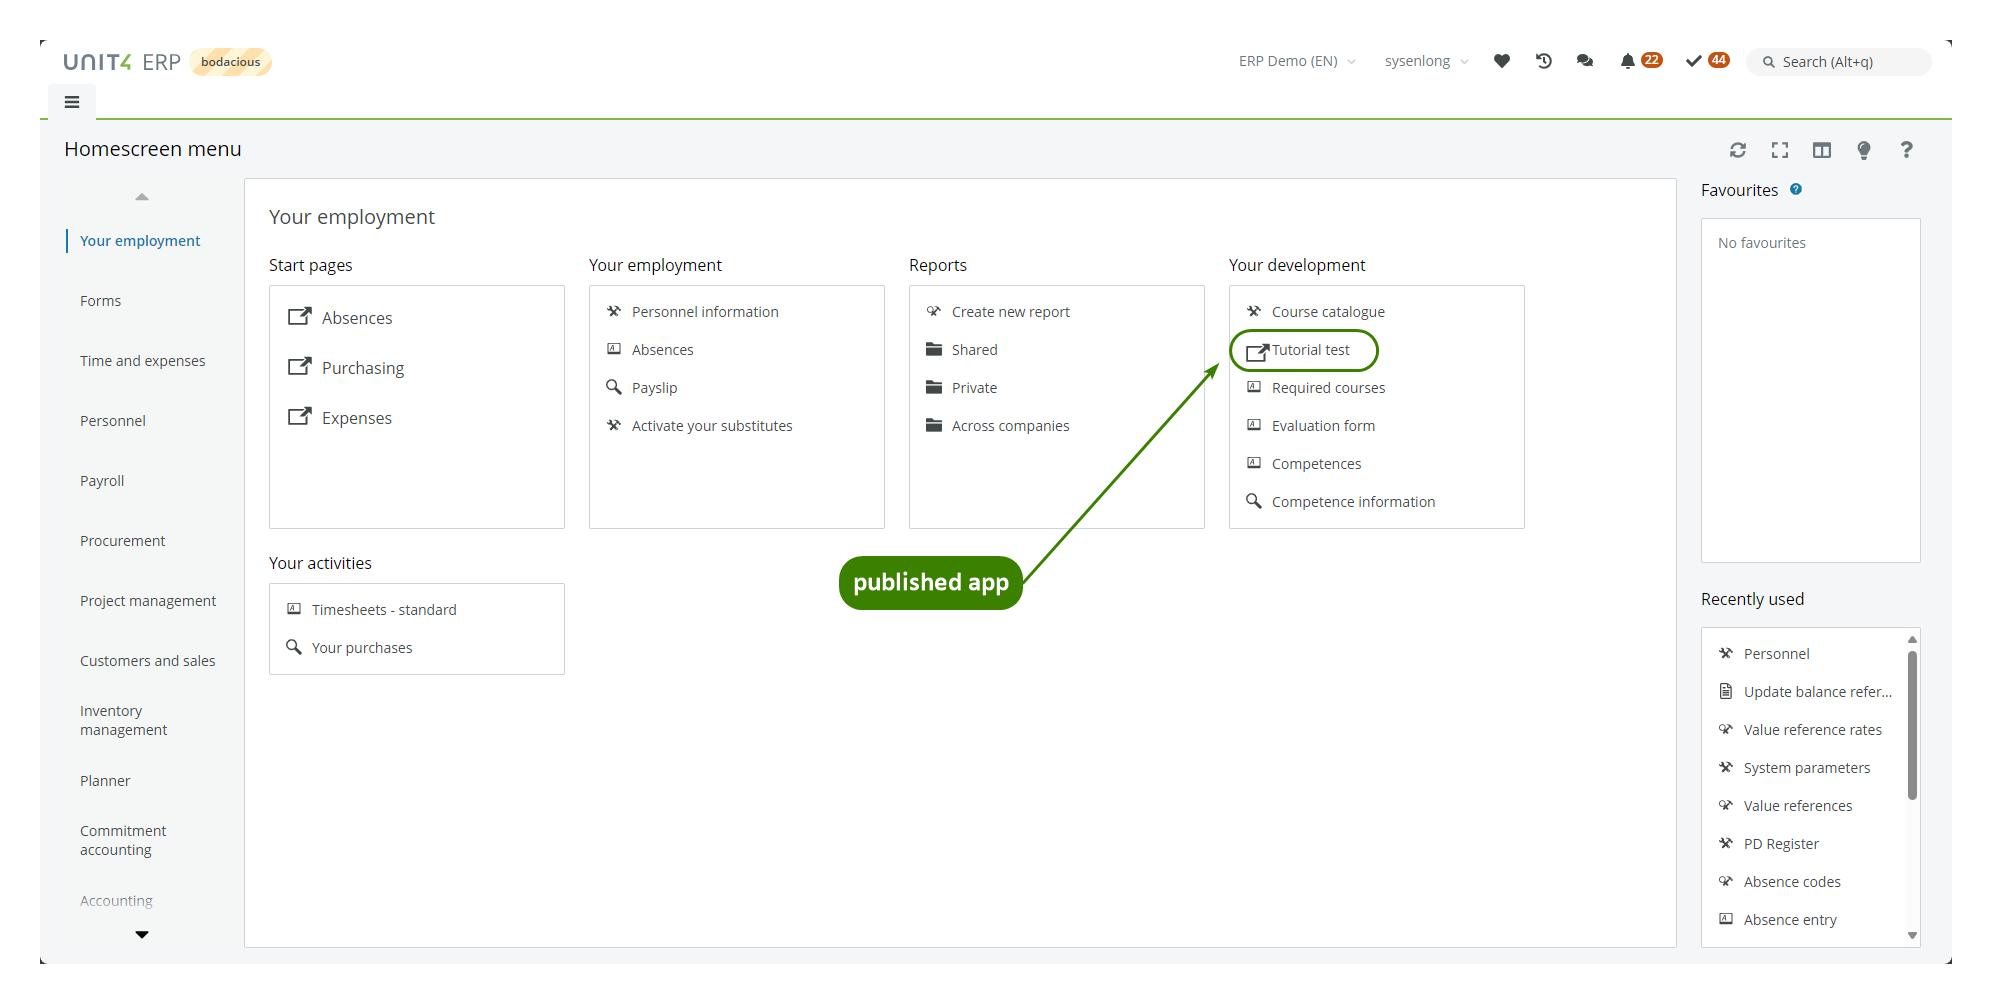Click the lightbulb tips icon
Viewport: 1992px width, 1004px height.
[1864, 150]
